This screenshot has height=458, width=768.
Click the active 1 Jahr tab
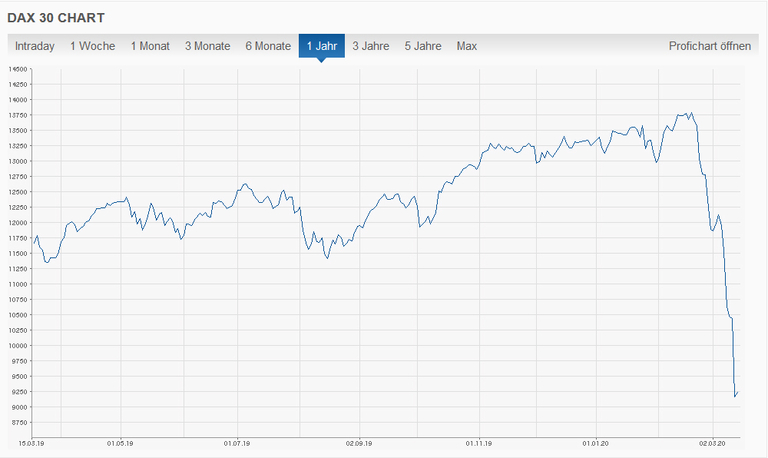pos(321,46)
